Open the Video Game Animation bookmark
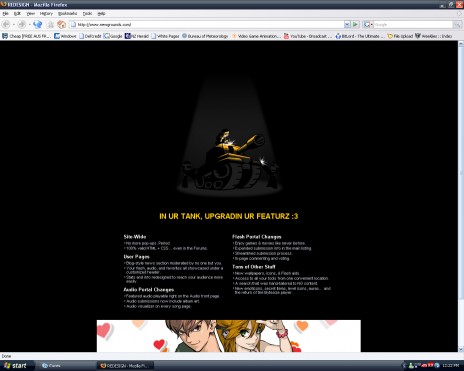464x371 pixels. click(x=256, y=36)
